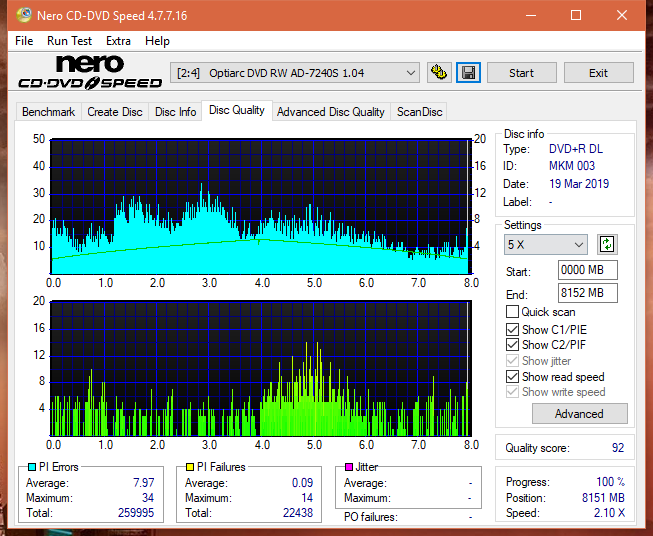Image resolution: width=653 pixels, height=536 pixels.
Task: Switch to Advanced Disc Quality tab
Action: 331,112
